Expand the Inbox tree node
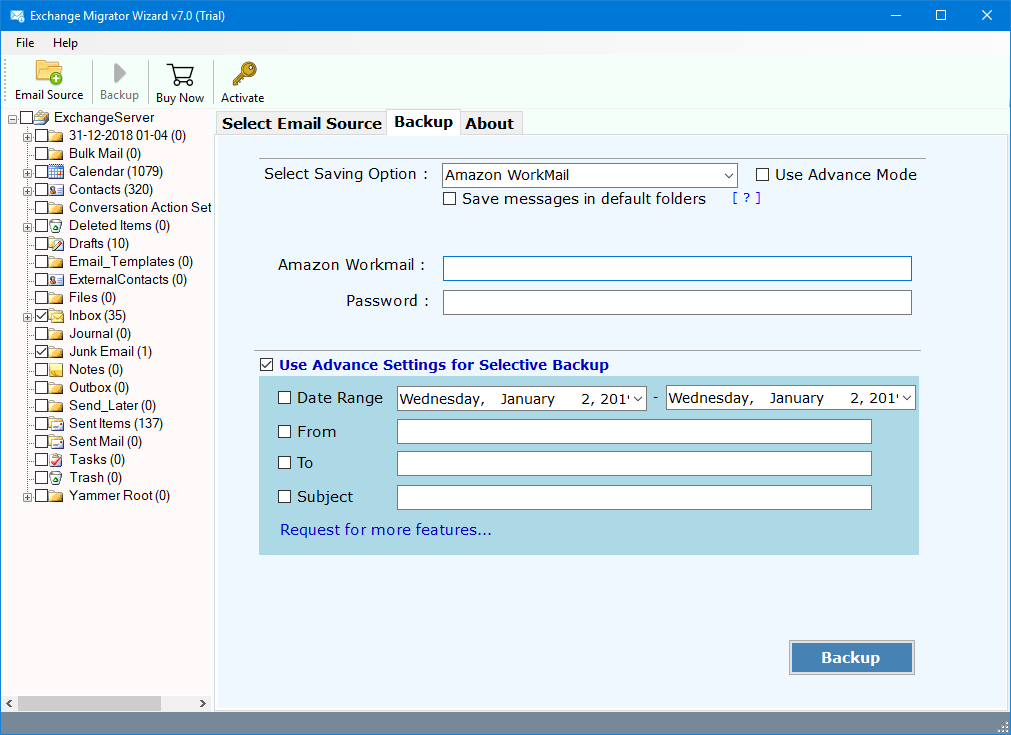The height and width of the screenshot is (735, 1011). (27, 318)
